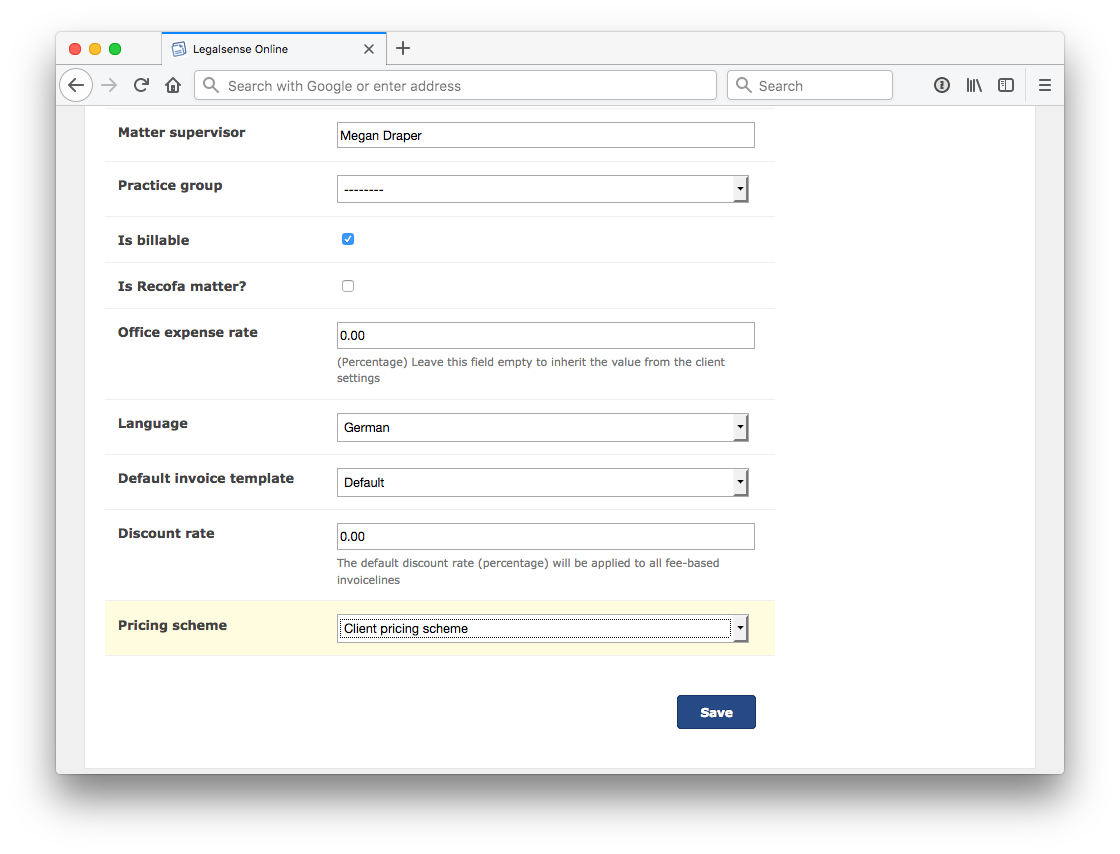Close the Legalsense Online tab
This screenshot has width=1120, height=854.
[369, 49]
